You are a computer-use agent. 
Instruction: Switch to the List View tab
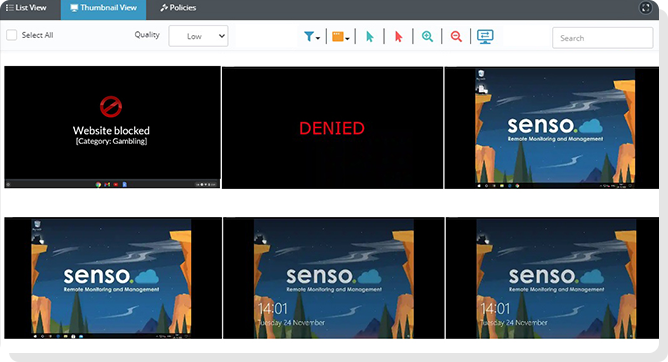coord(26,8)
